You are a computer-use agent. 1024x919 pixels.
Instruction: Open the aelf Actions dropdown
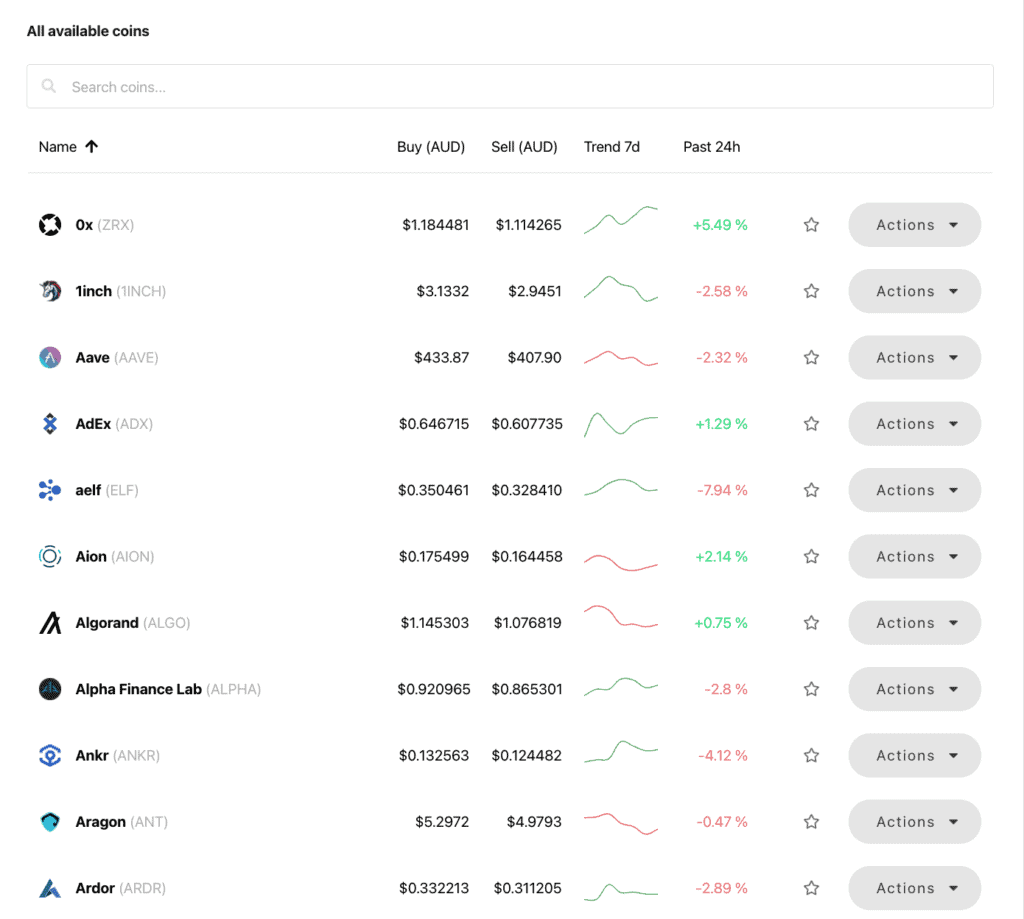914,490
